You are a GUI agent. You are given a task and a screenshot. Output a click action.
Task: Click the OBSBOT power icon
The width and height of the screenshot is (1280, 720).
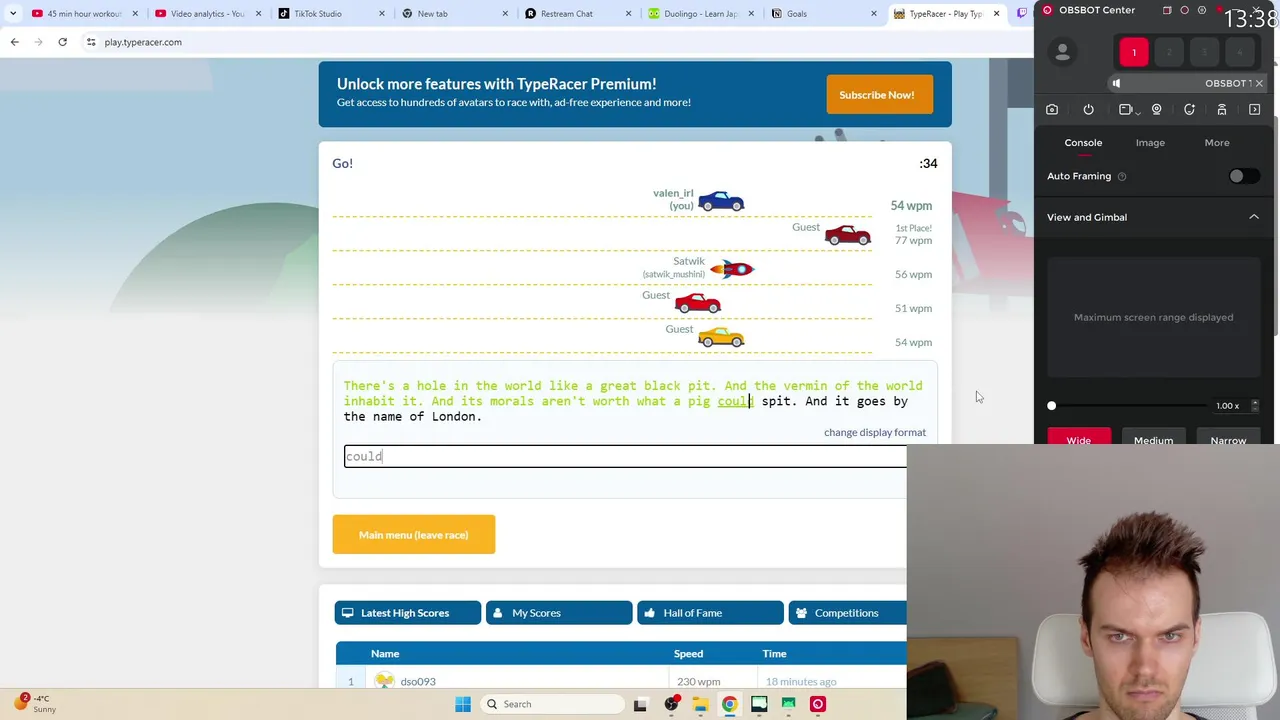coord(1088,110)
